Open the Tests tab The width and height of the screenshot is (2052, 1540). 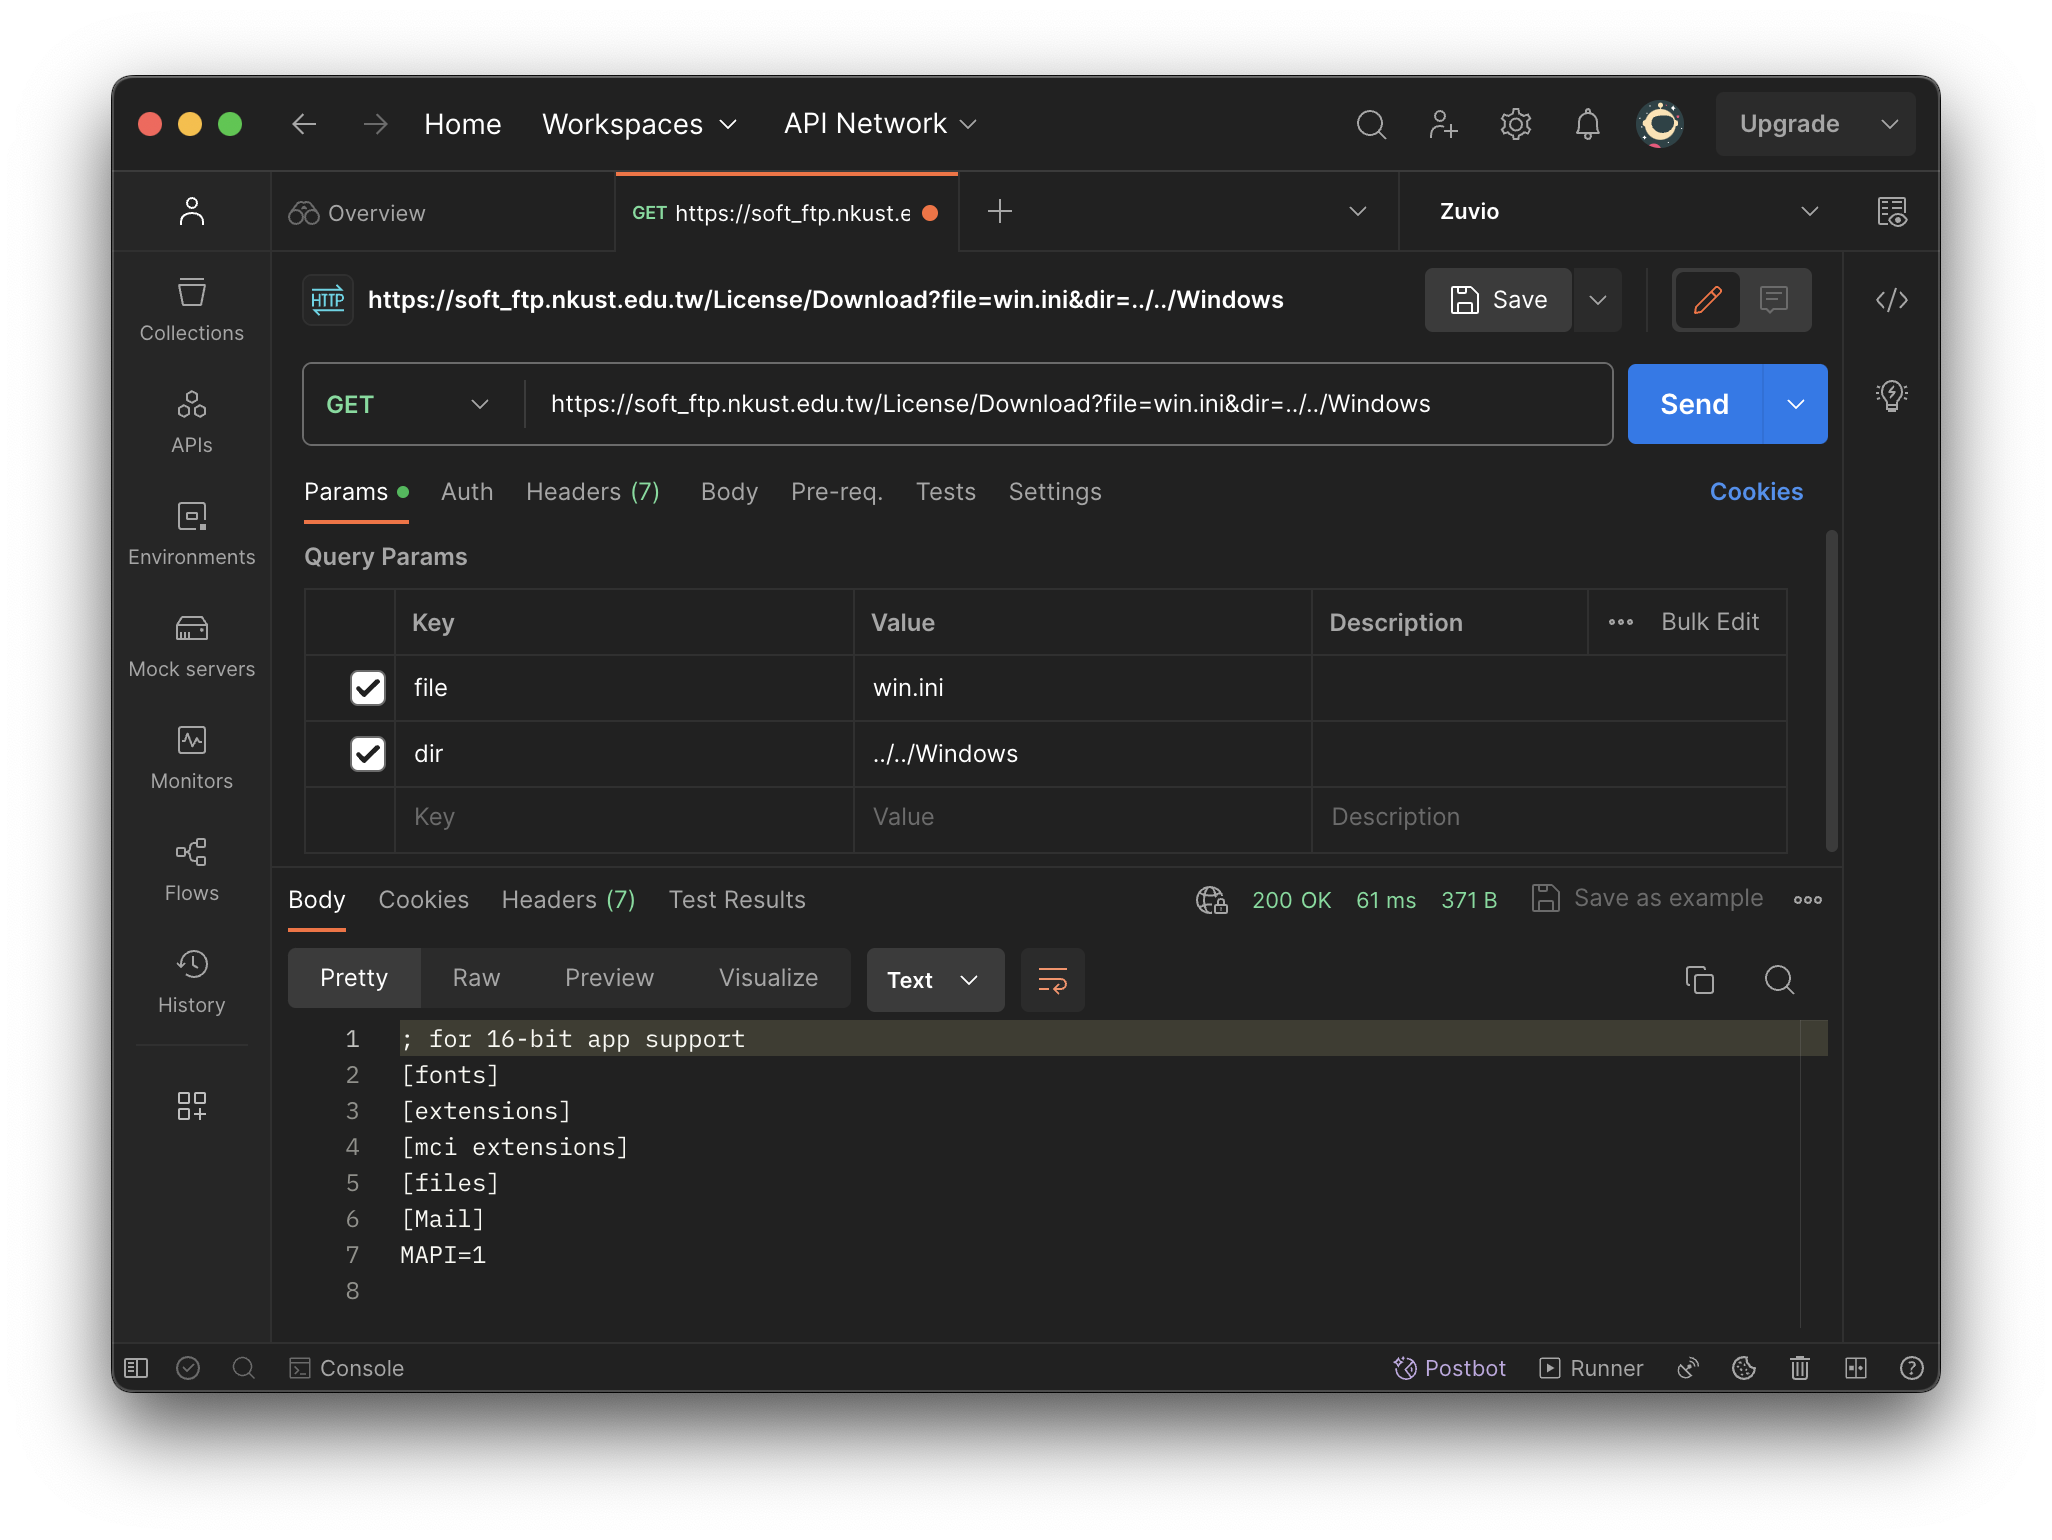coord(945,491)
